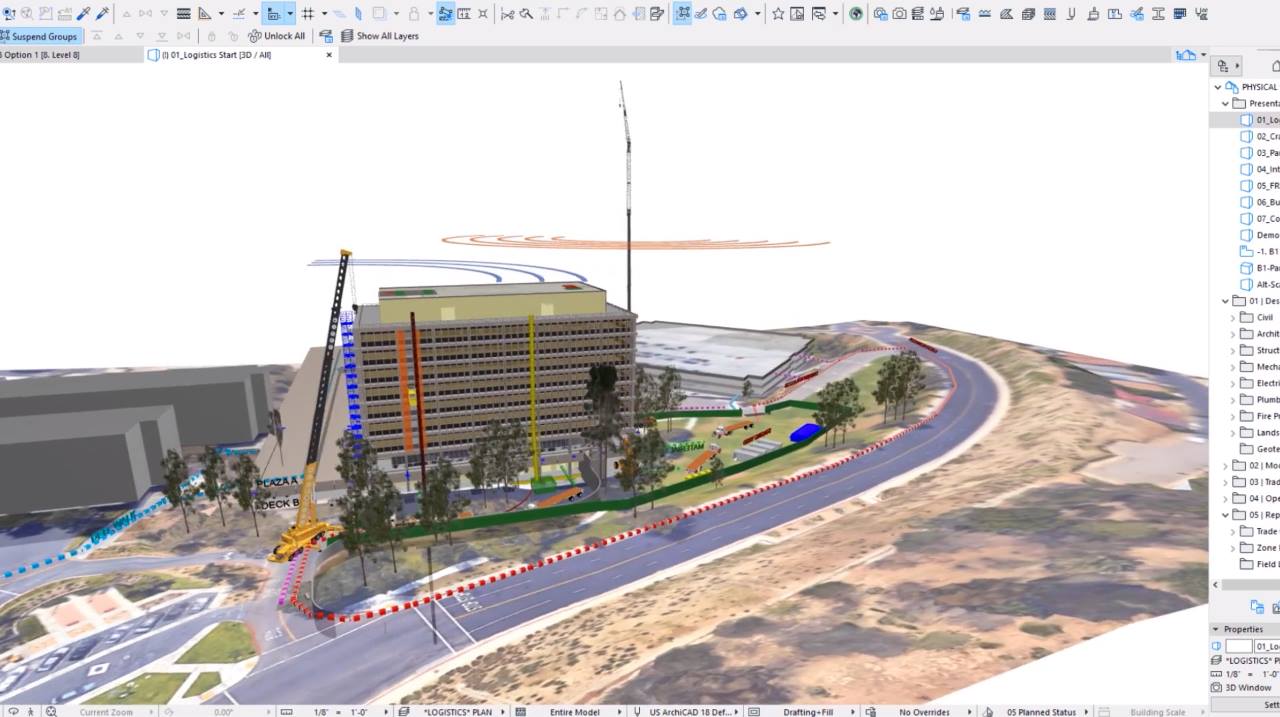Click the grid snap hash icon
The height and width of the screenshot is (717, 1280).
[308, 14]
